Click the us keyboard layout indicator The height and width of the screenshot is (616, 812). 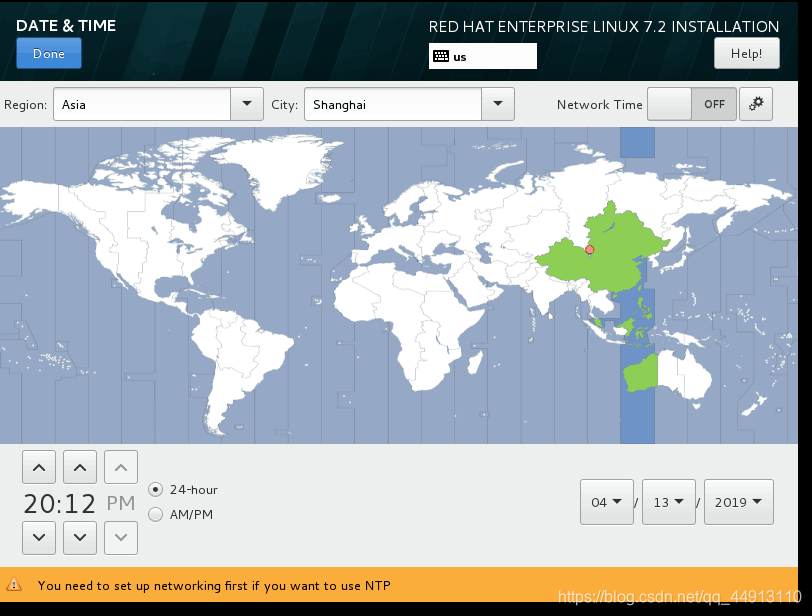[x=483, y=56]
